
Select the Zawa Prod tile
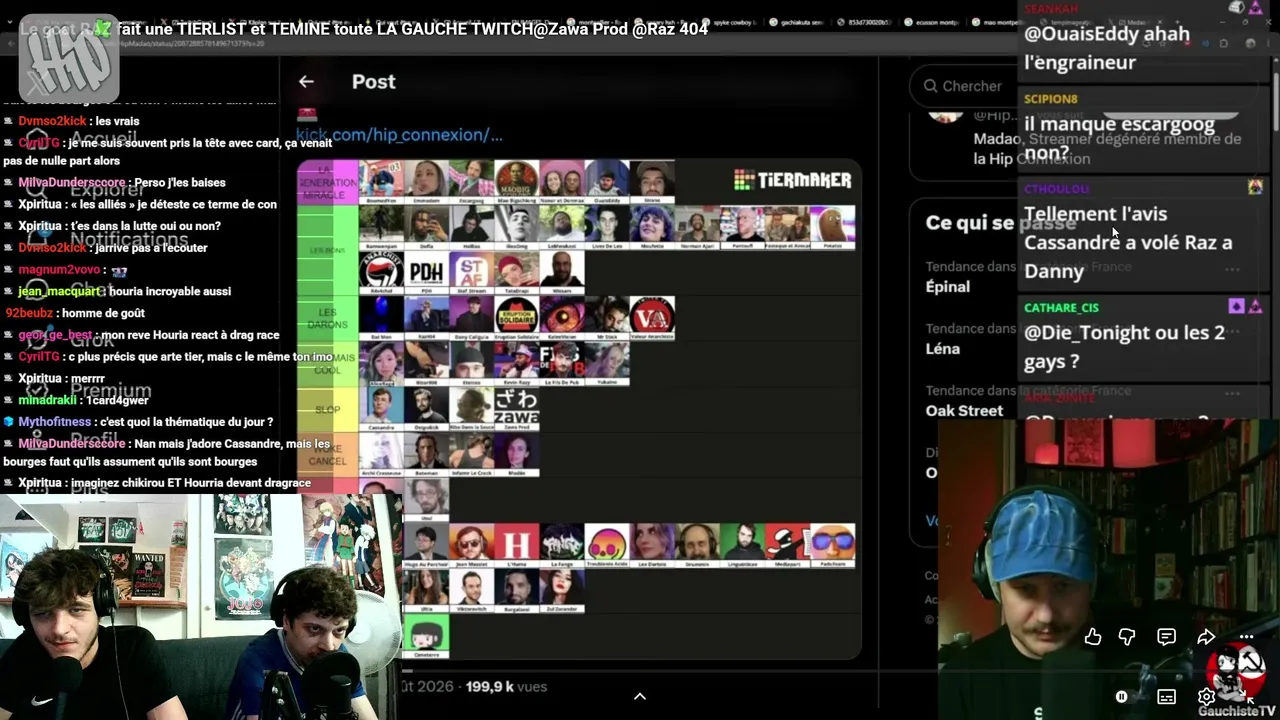click(x=516, y=409)
